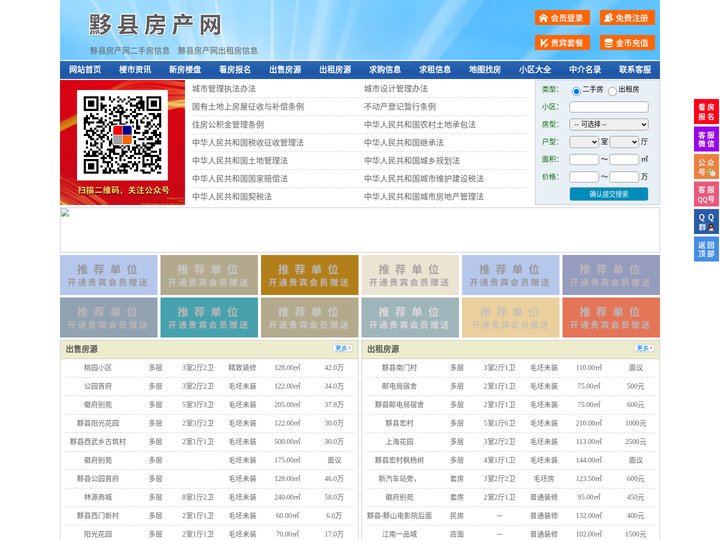This screenshot has height=540, width=720.
Task: Open the 客服QQ号 floating side icon
Action: click(706, 194)
